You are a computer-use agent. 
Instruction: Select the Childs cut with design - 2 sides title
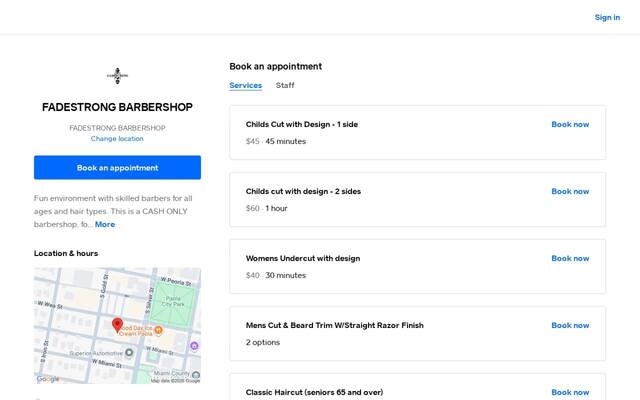tap(303, 191)
